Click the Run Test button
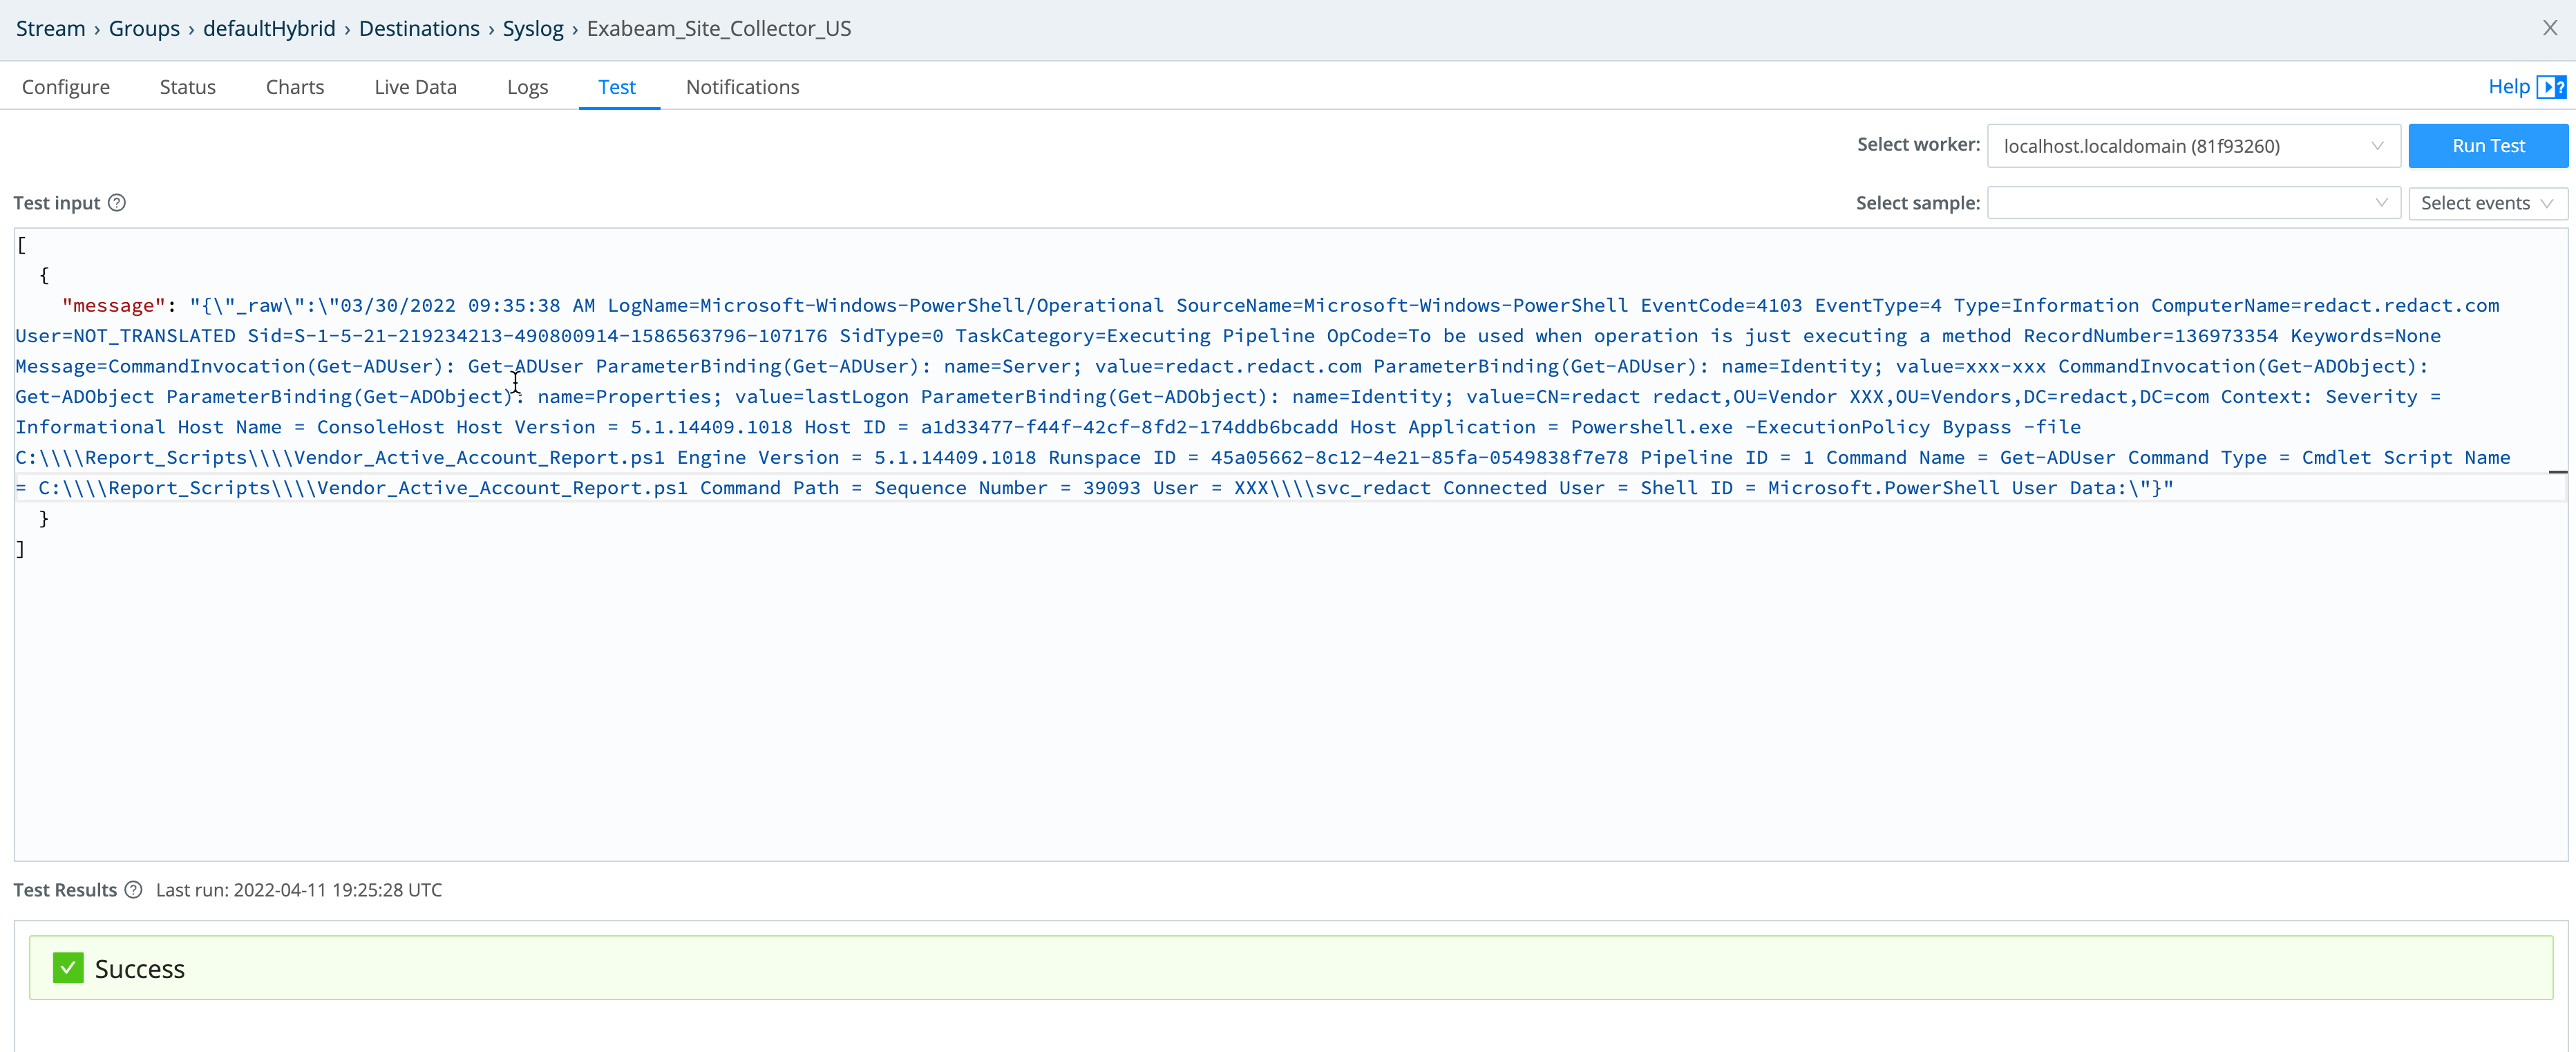Viewport: 2576px width, 1052px height. coord(2488,145)
